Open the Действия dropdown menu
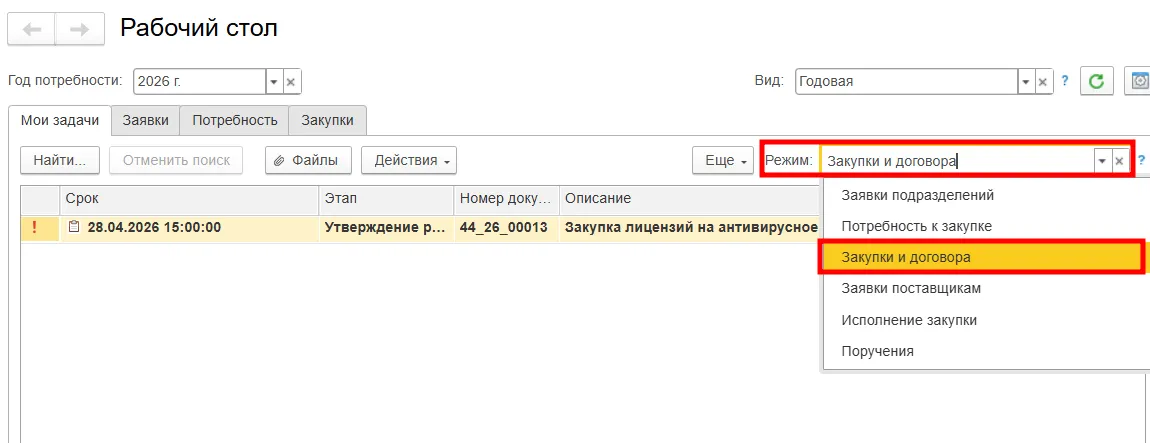The image size is (1150, 443). point(409,161)
